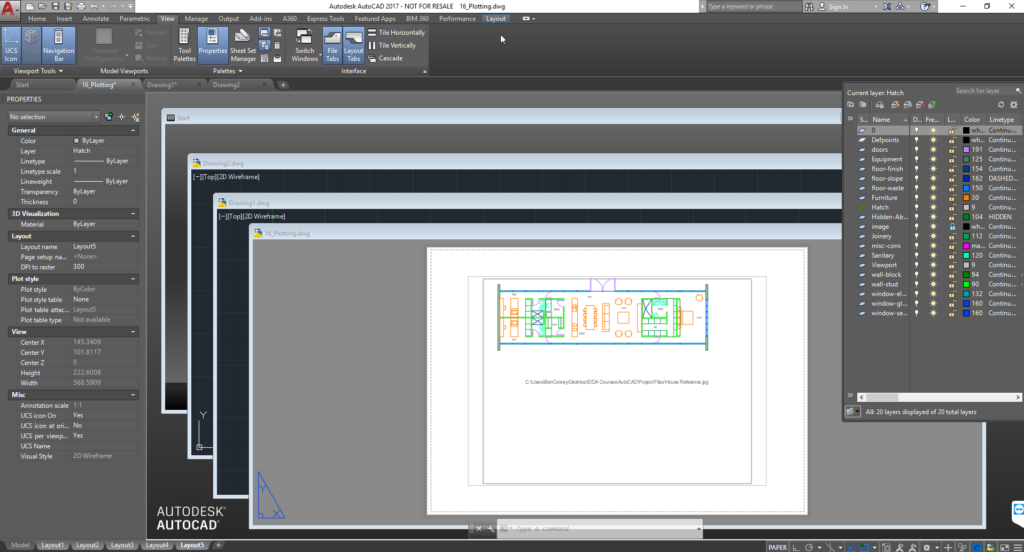
Task: Toggle the lock icon for Joinery layer
Action: (x=952, y=236)
